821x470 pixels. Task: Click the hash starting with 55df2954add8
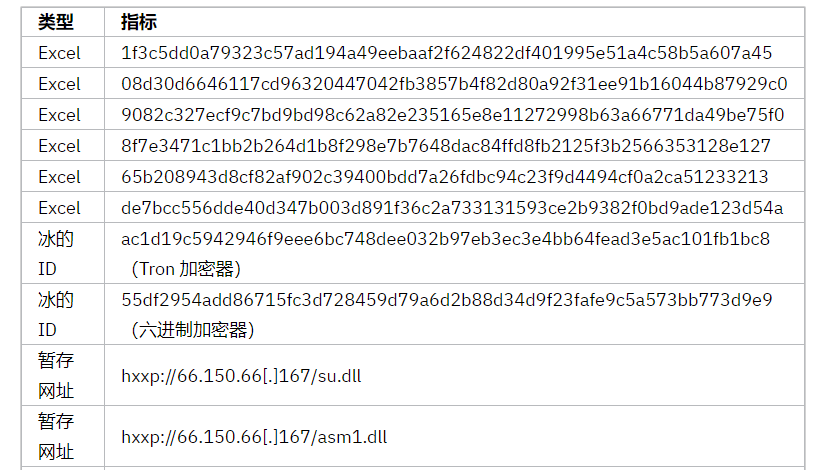coord(447,300)
